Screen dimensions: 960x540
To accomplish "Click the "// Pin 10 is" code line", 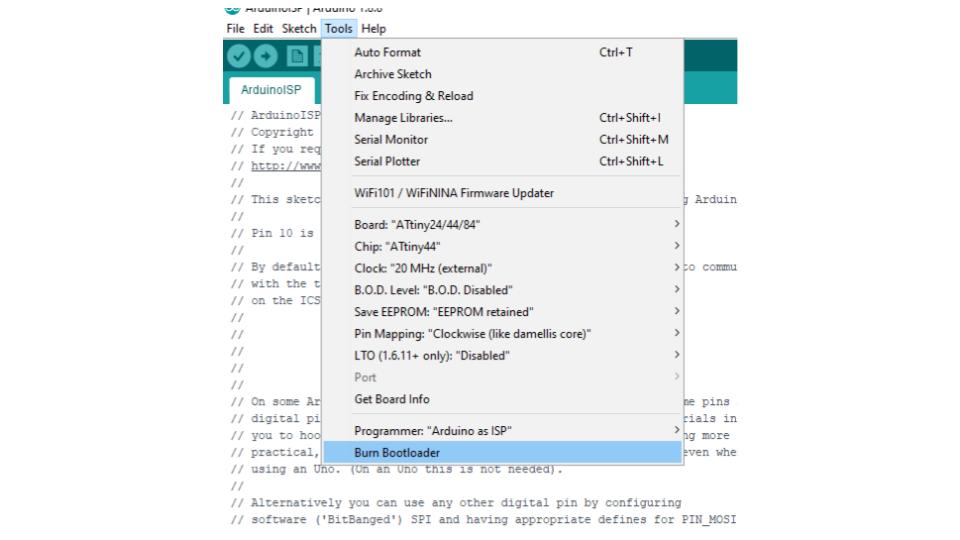I will pos(272,233).
